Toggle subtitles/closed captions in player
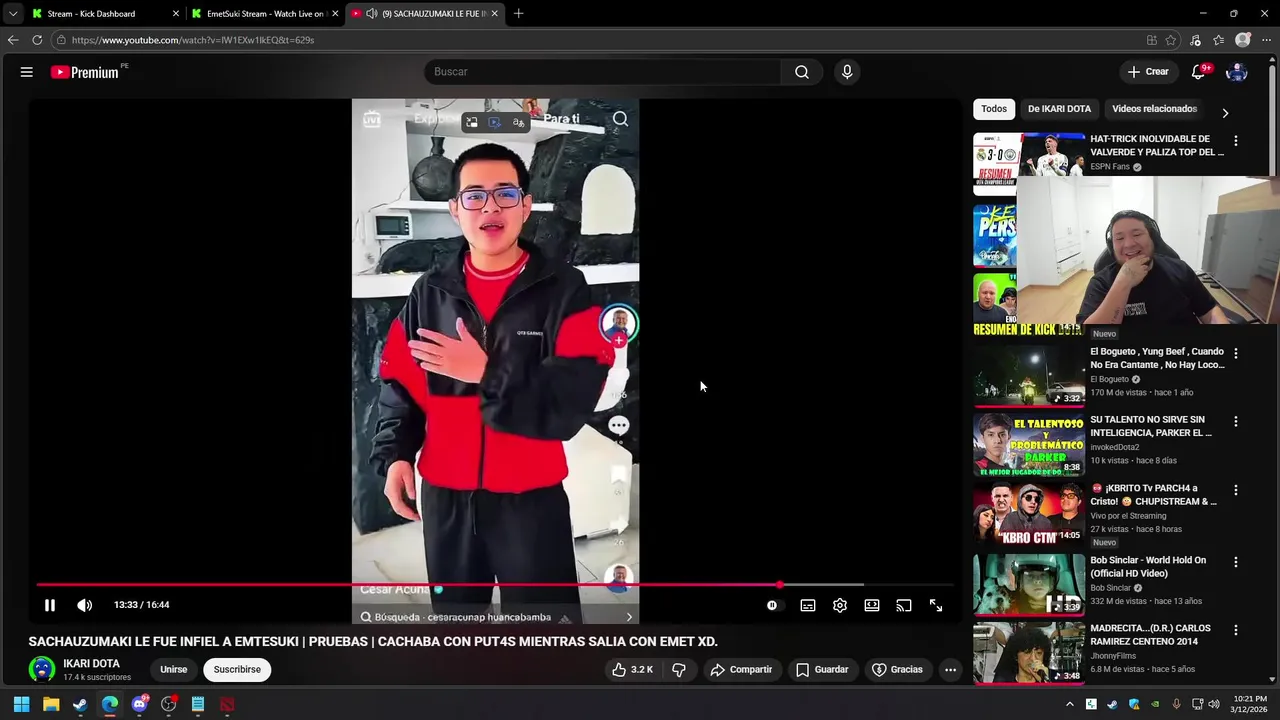Screen dimensions: 1280x720 tap(808, 605)
